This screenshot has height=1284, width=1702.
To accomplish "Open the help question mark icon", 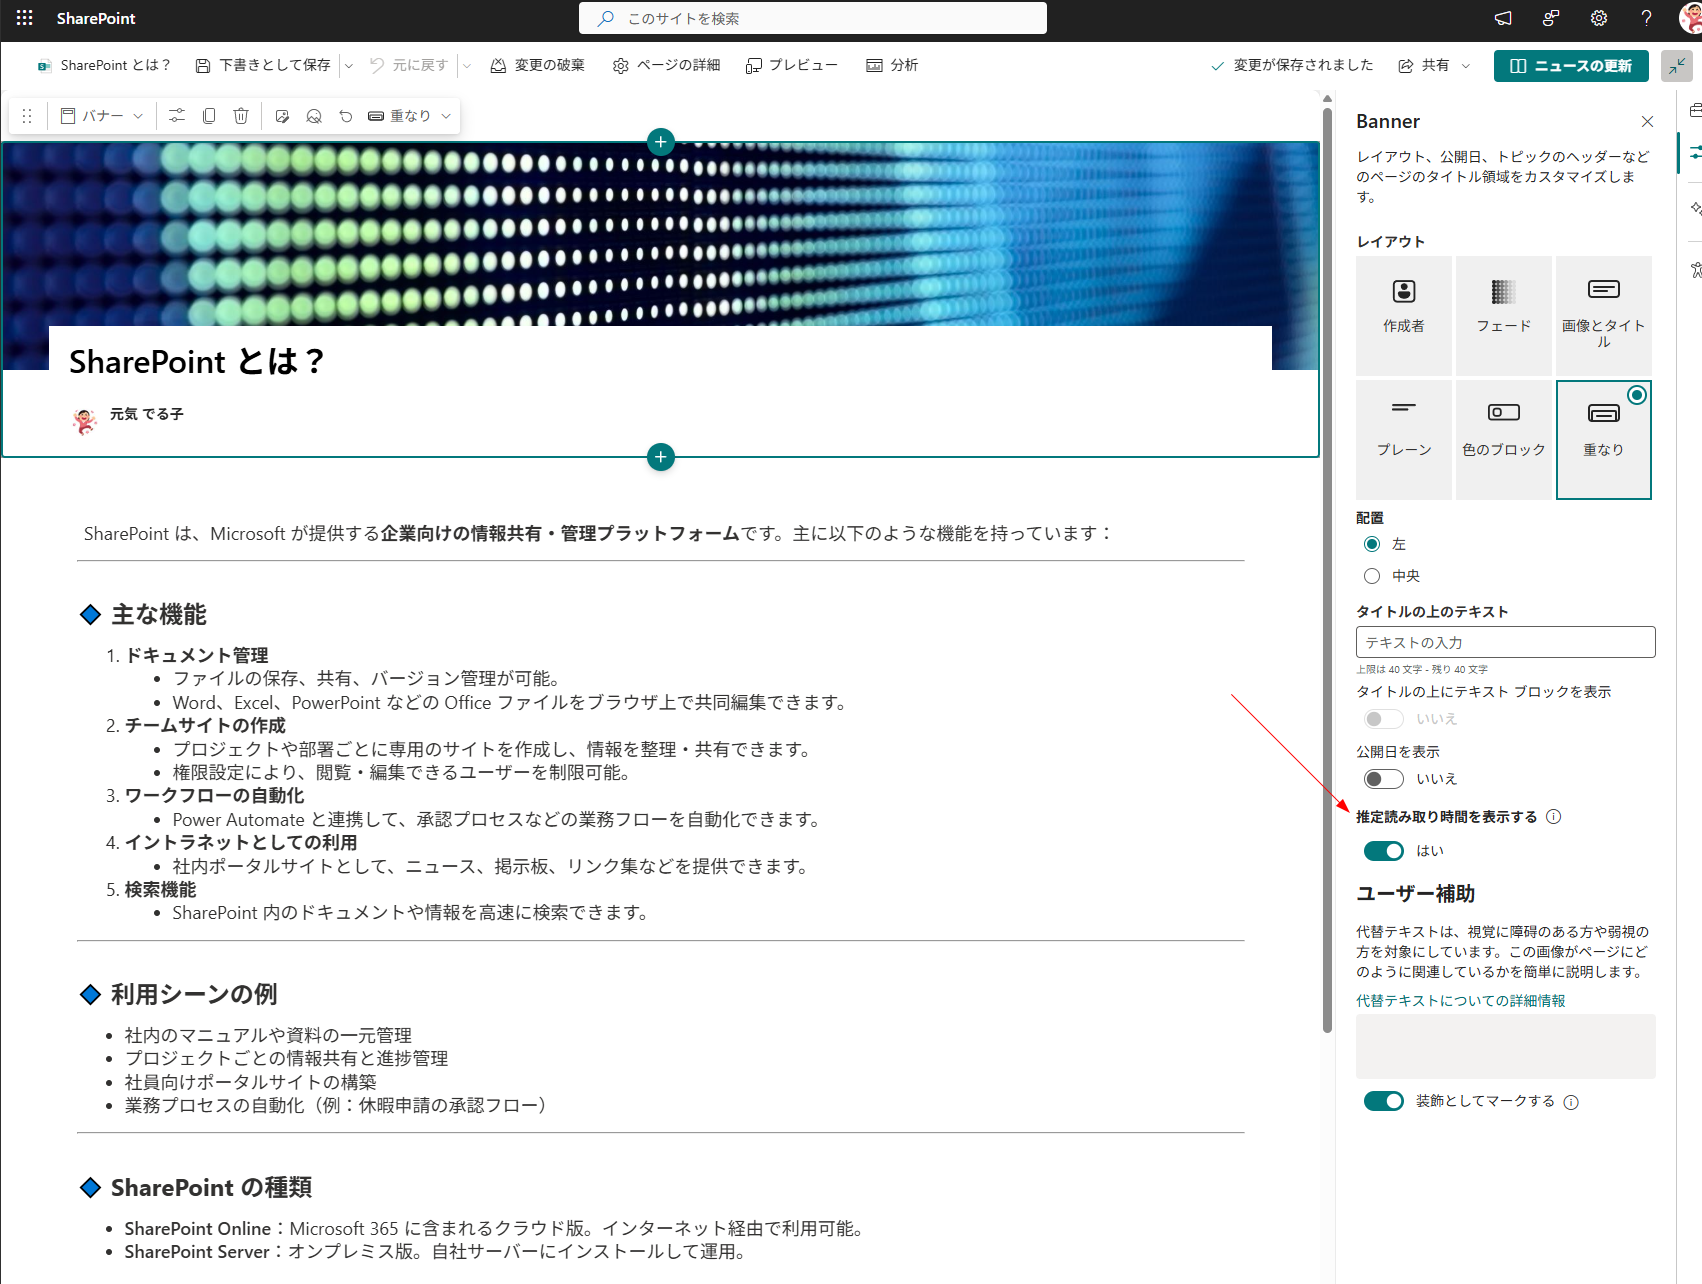I will 1646,18.
